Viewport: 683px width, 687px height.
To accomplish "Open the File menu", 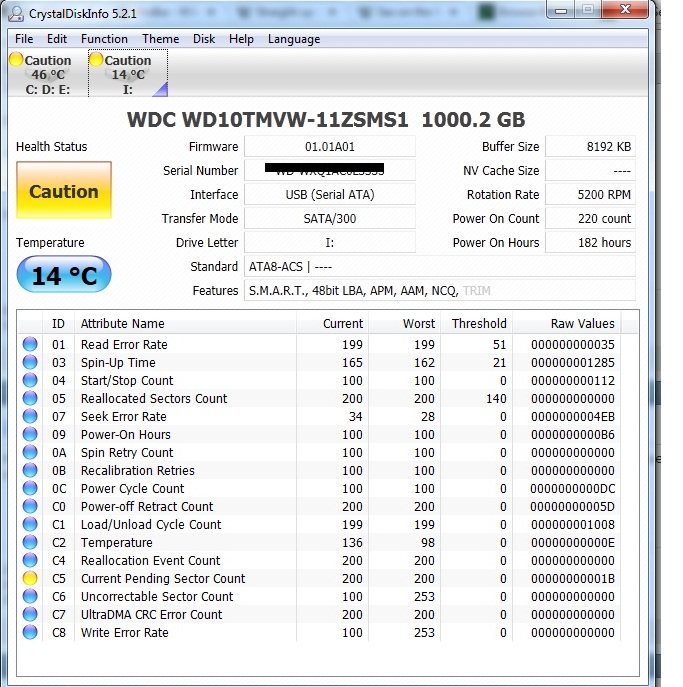I will pos(24,39).
